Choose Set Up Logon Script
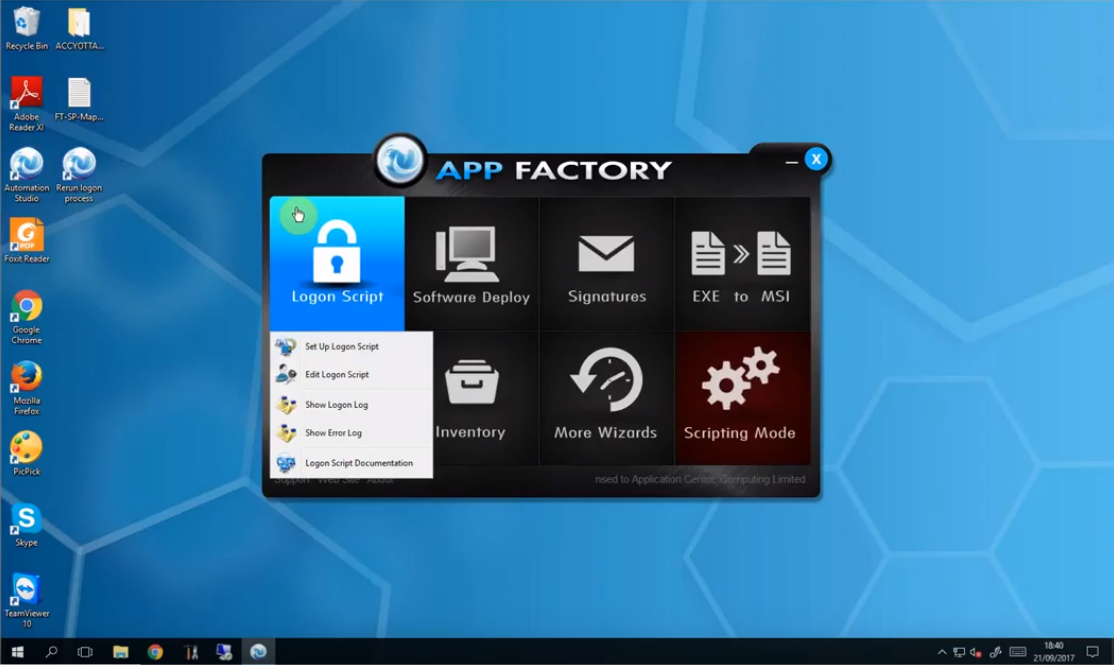 341,347
